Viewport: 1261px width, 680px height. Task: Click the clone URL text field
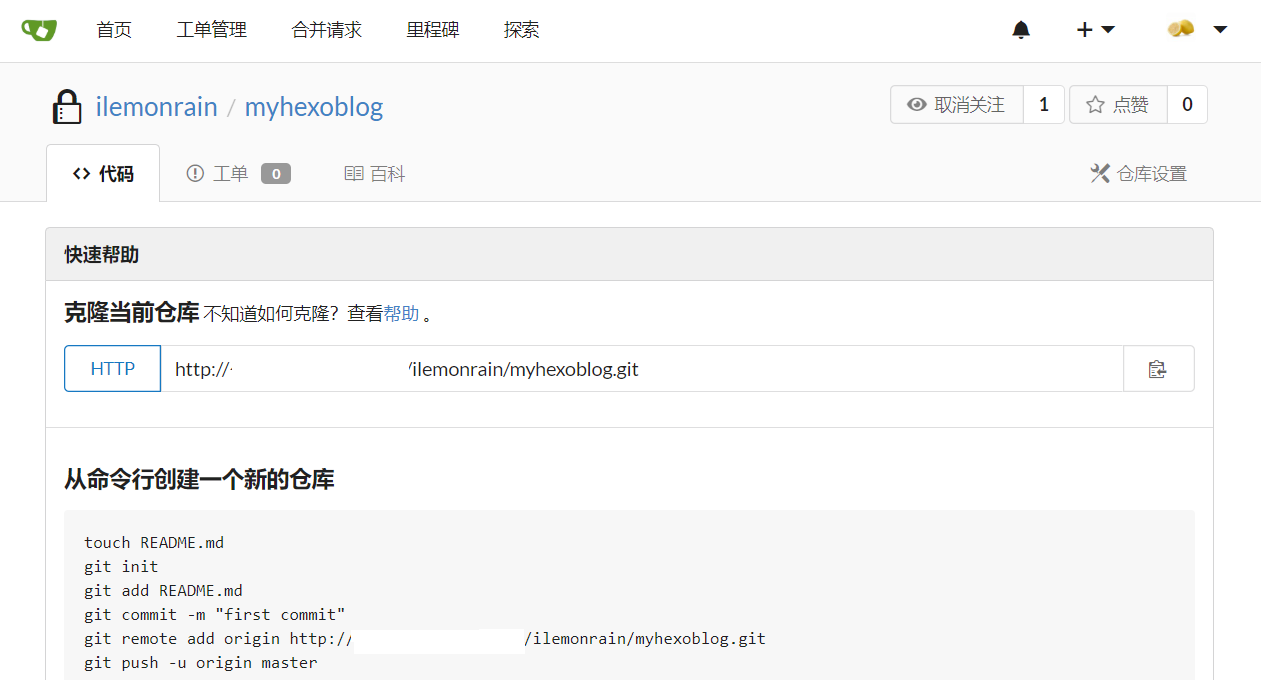pyautogui.click(x=642, y=369)
